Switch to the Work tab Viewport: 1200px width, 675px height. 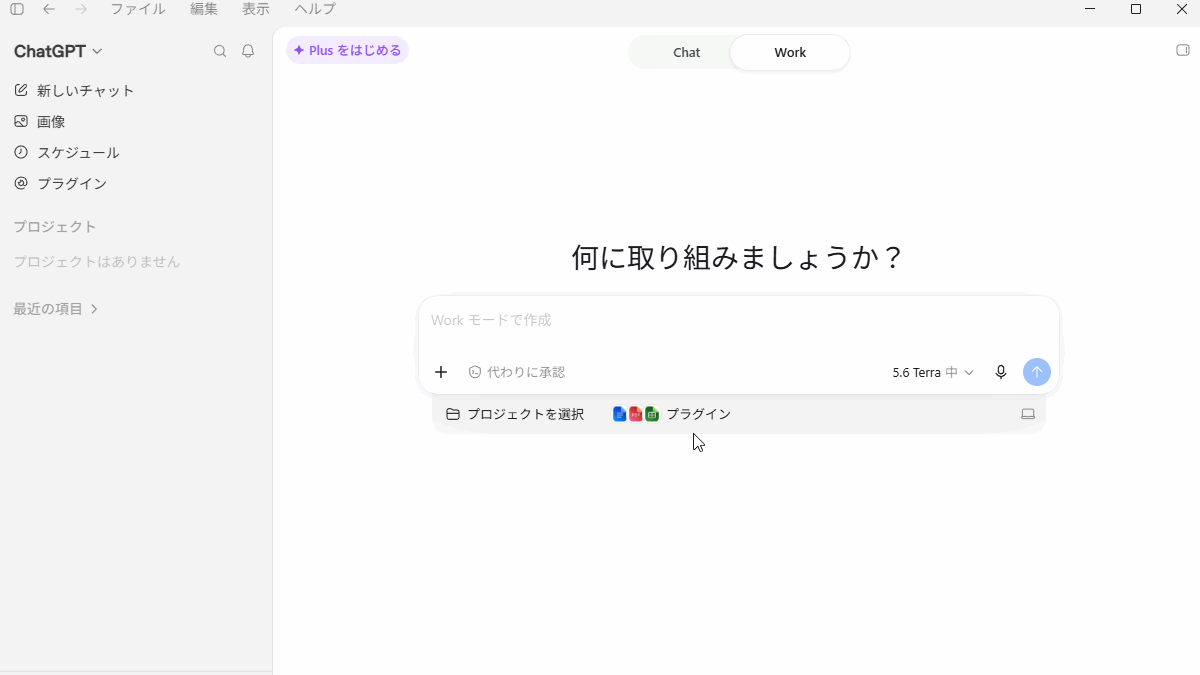790,53
